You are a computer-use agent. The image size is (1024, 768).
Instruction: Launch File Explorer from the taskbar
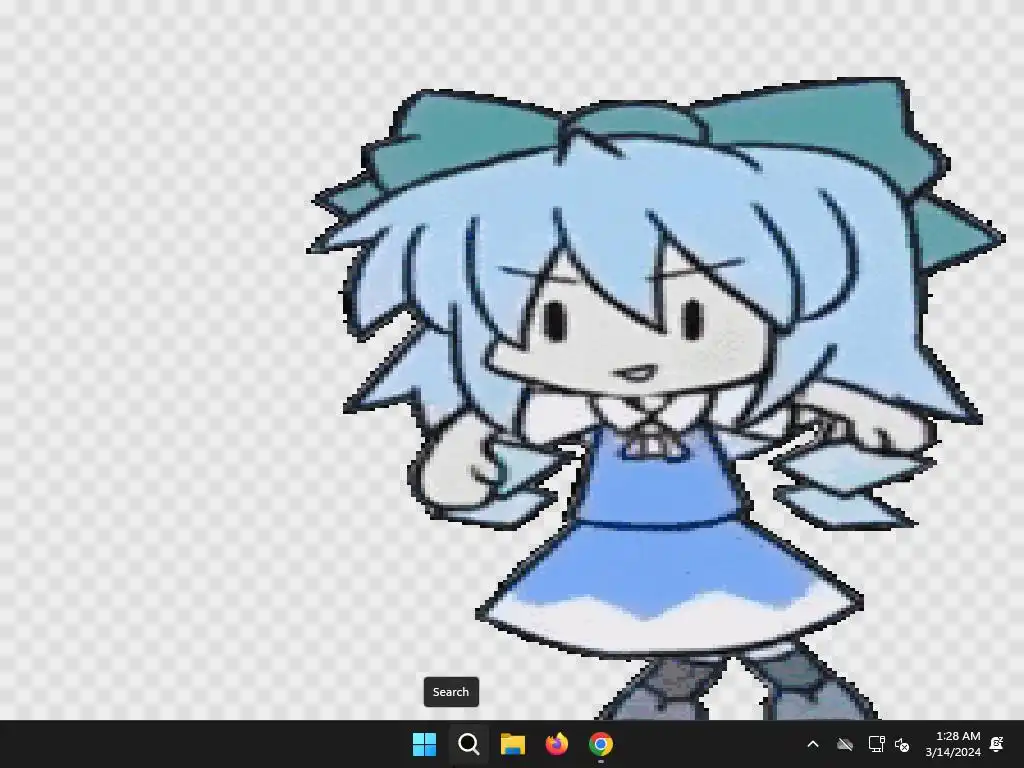coord(513,744)
